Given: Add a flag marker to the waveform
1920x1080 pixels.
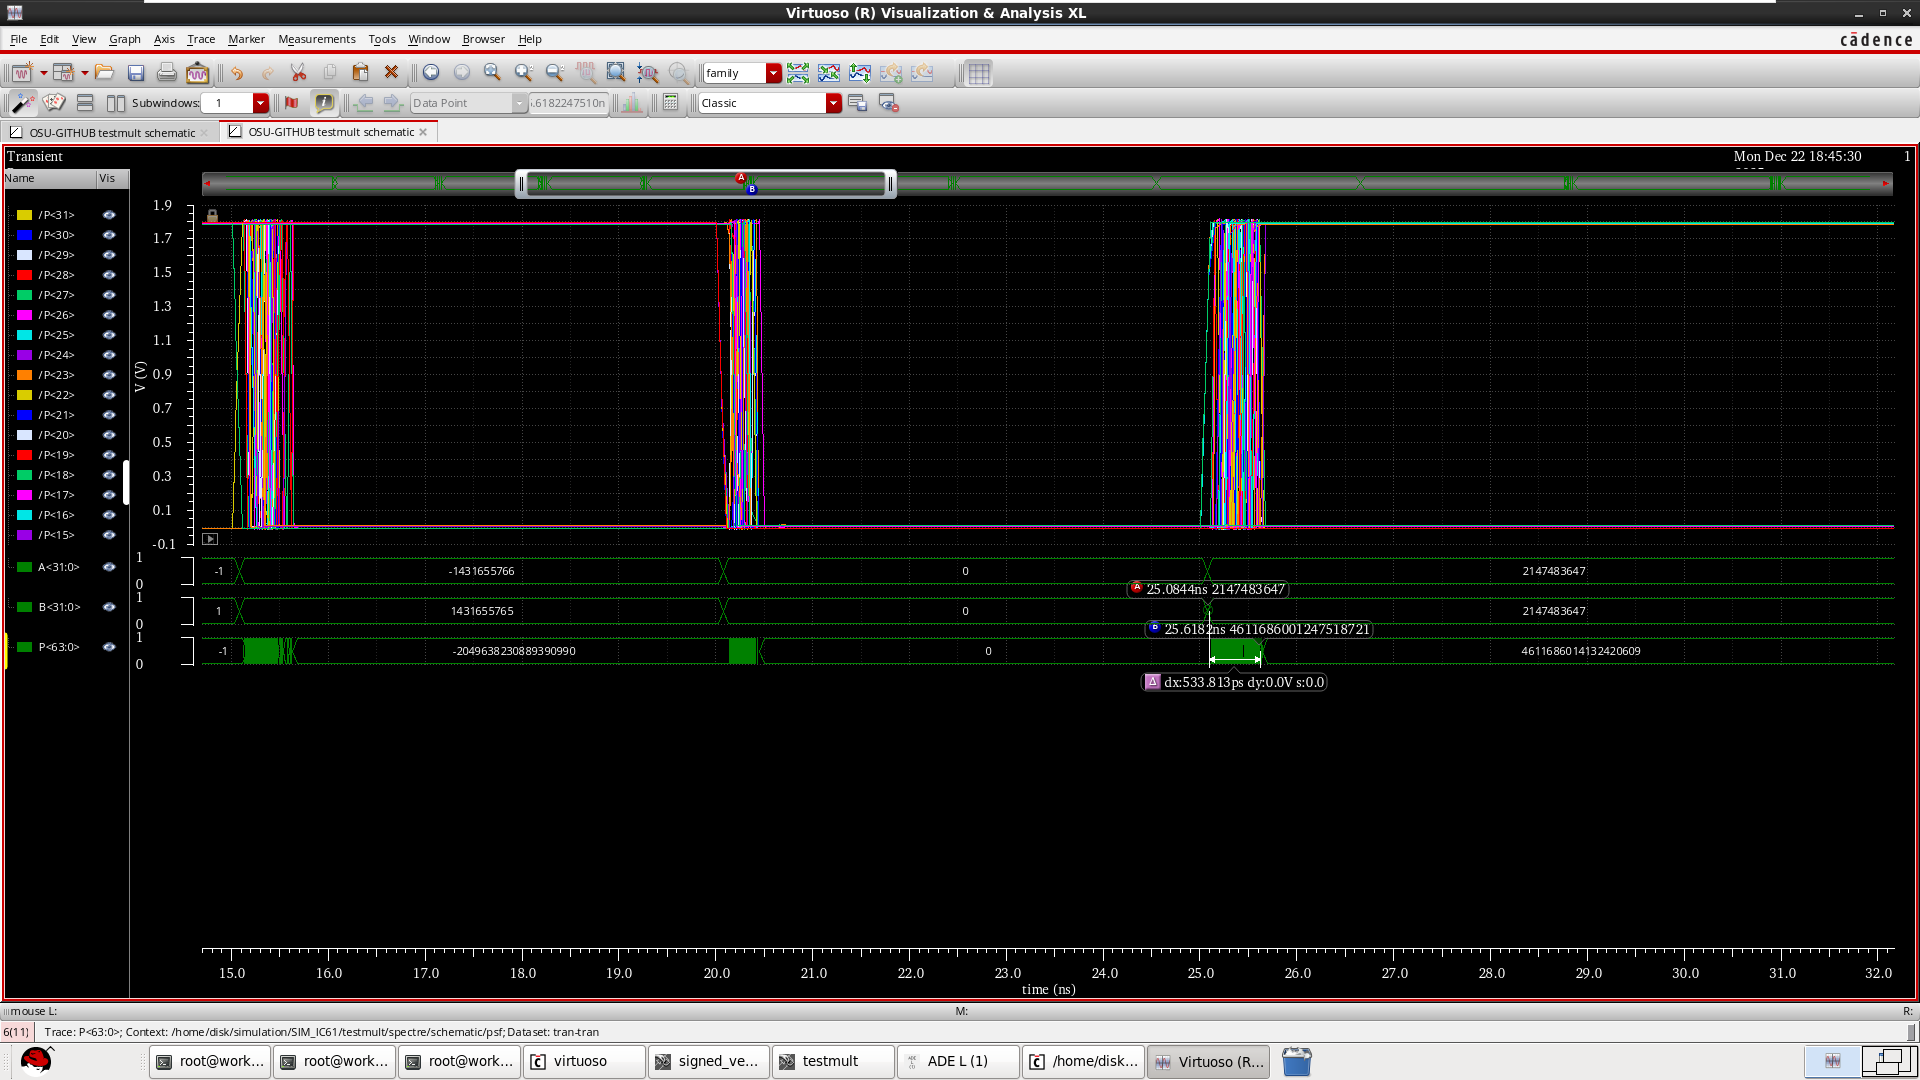Looking at the screenshot, I should [289, 103].
